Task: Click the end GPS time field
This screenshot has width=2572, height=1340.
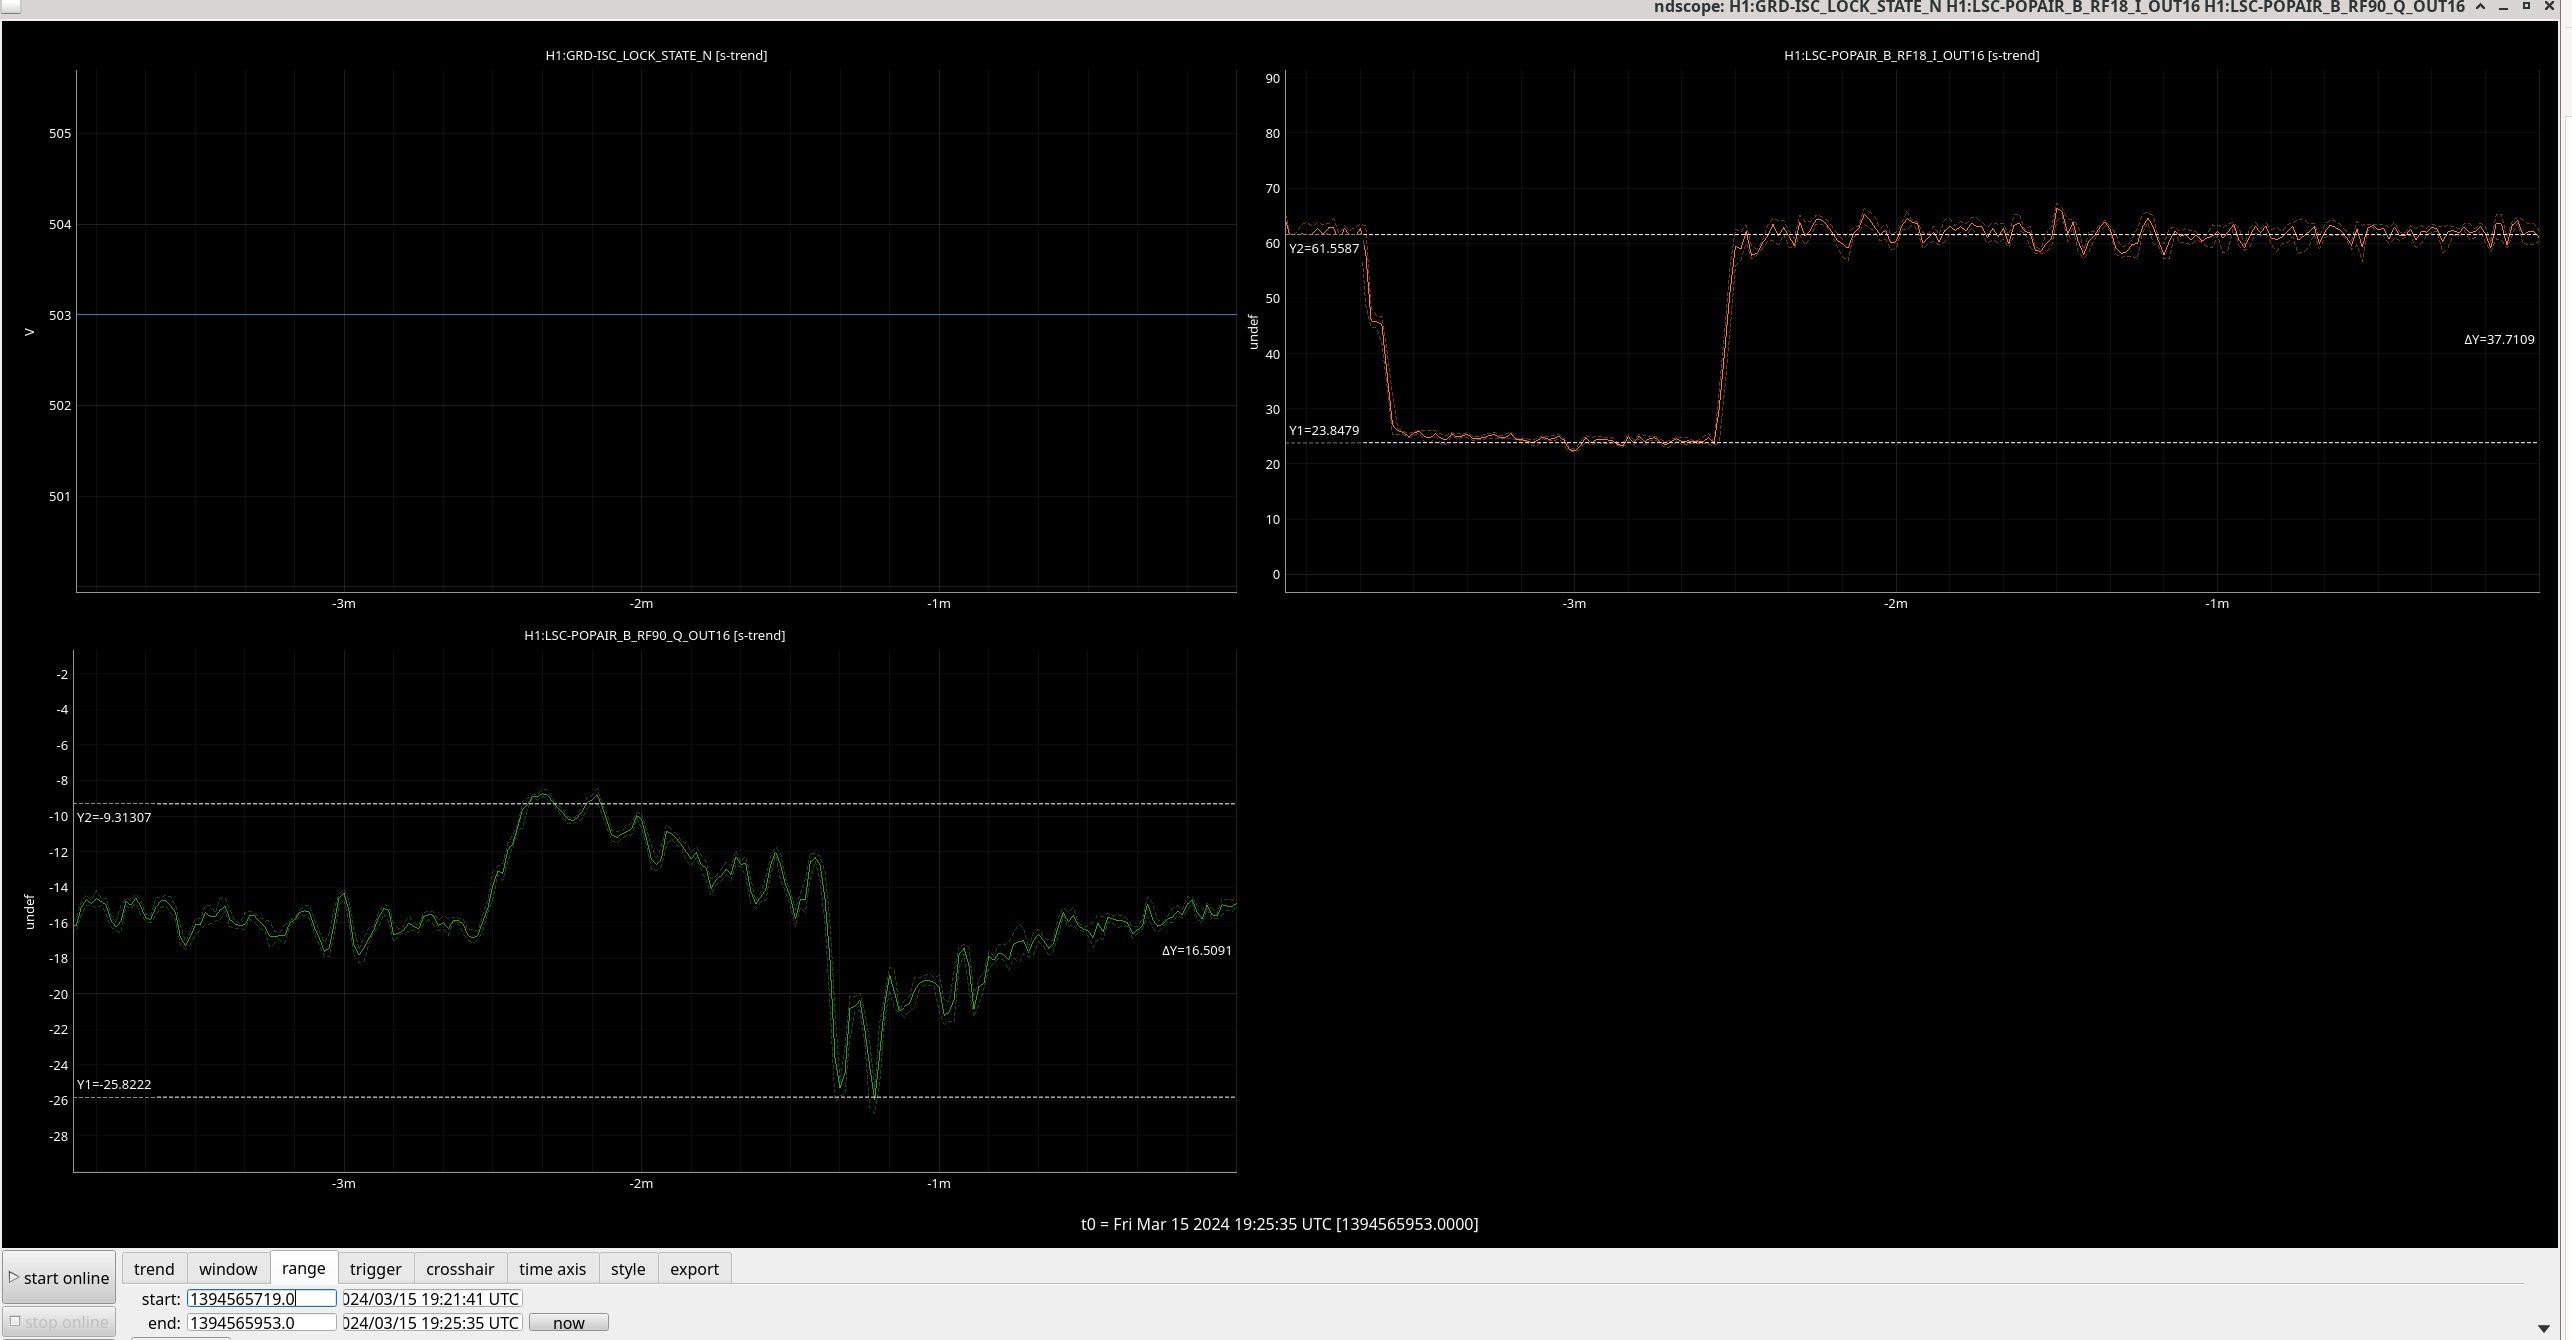Action: 261,1322
